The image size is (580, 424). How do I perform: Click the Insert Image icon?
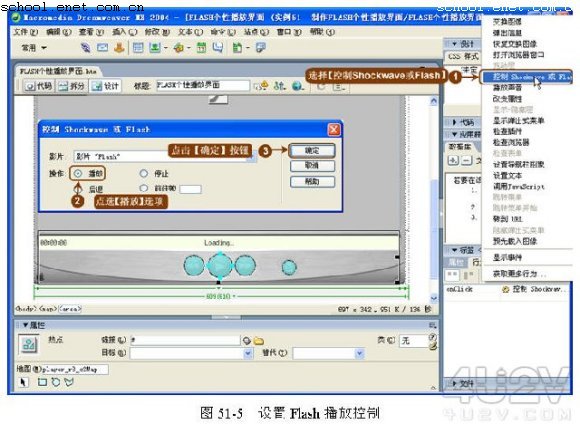(155, 48)
